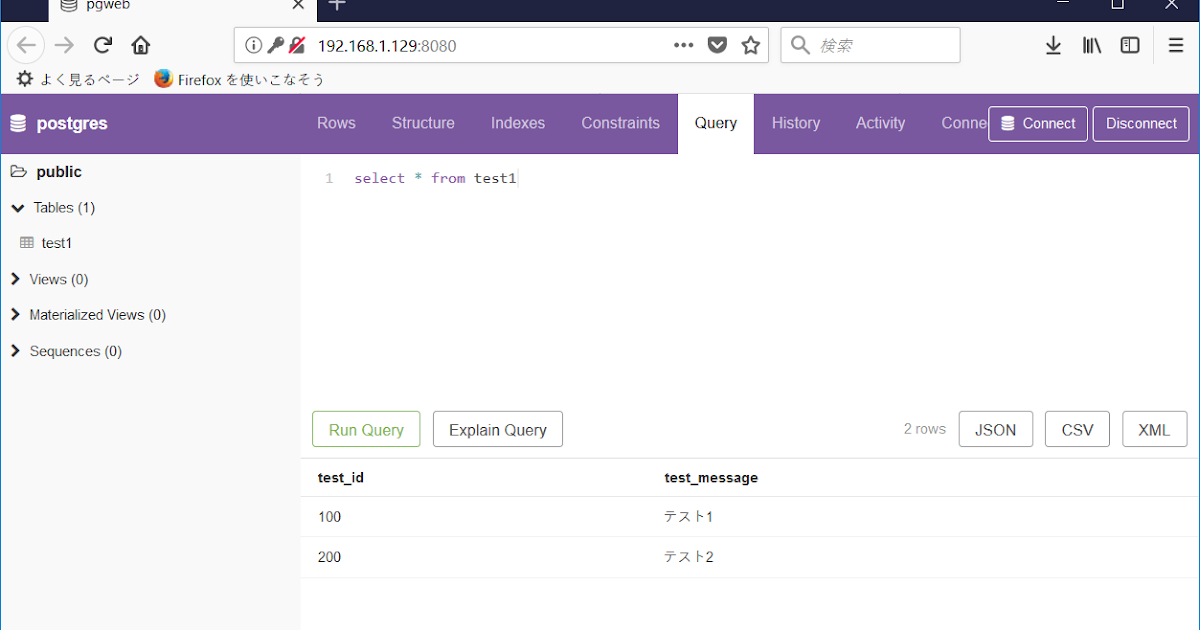Toggle the Firefox sidebar icon
Viewport: 1200px width, 630px height.
tap(1130, 45)
